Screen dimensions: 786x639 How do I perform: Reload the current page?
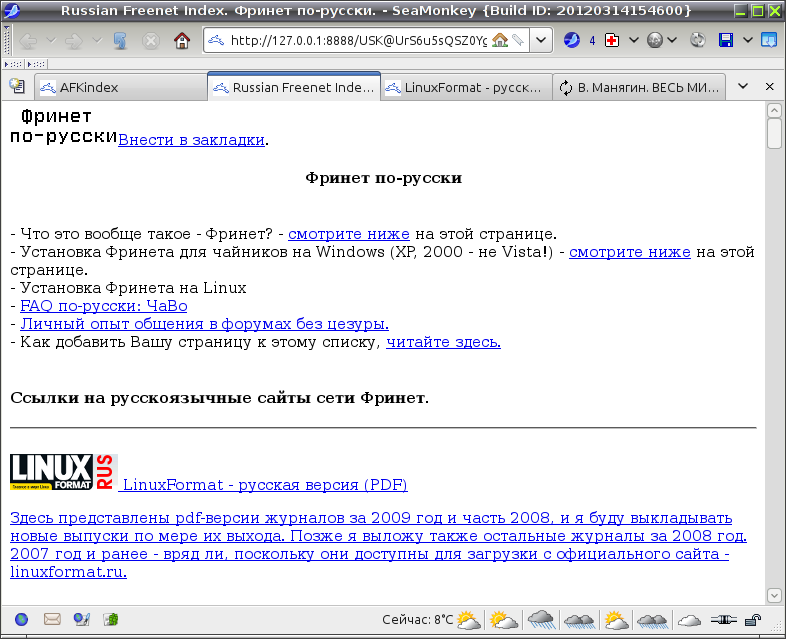pos(120,41)
